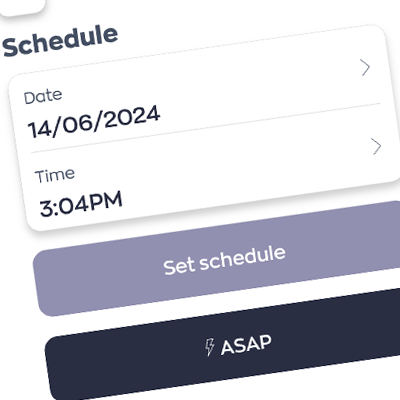Click the Date field label
This screenshot has width=400, height=400.
(43, 97)
